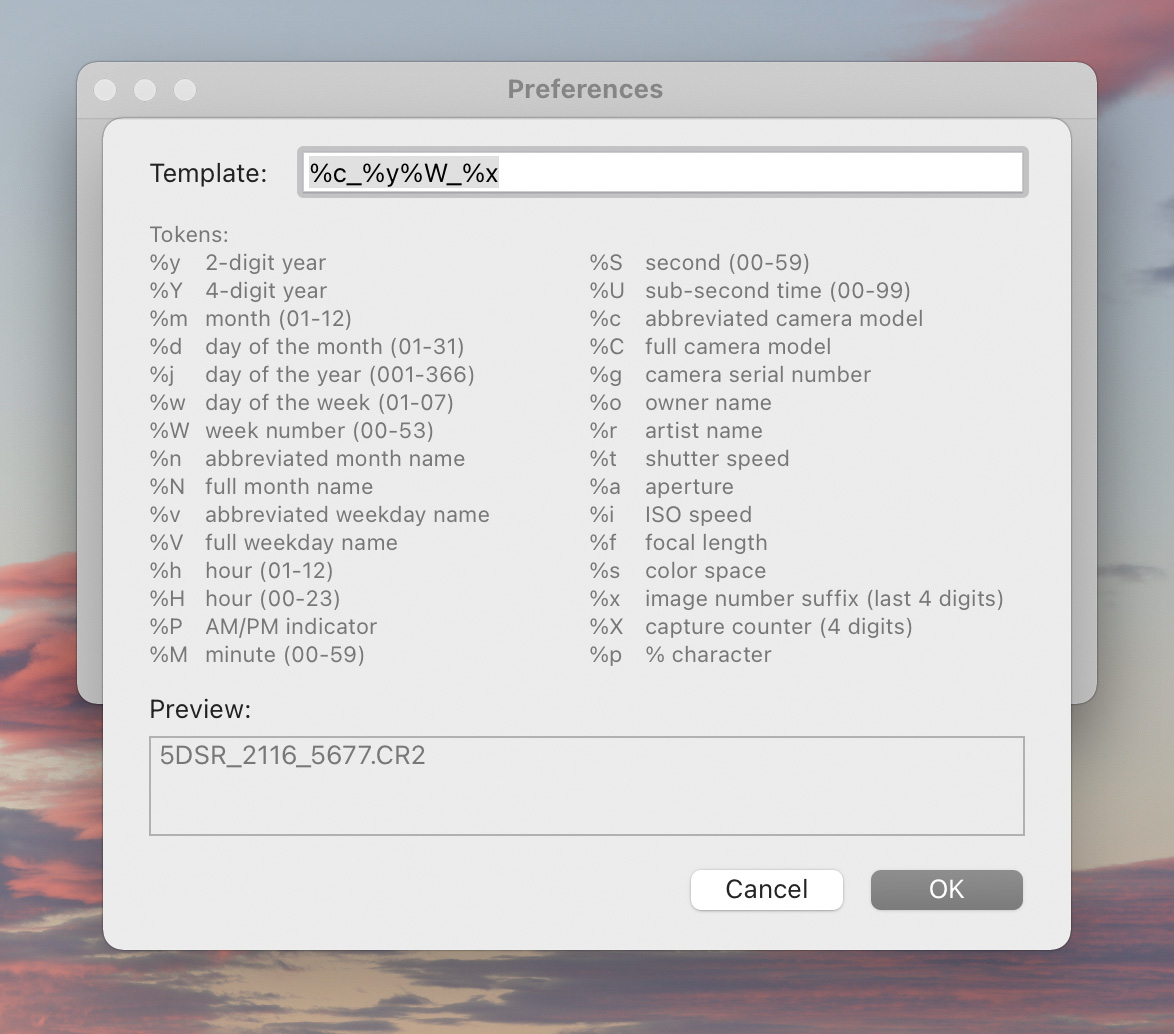Click 'day of the month (01-31)' text

pyautogui.click(x=335, y=347)
